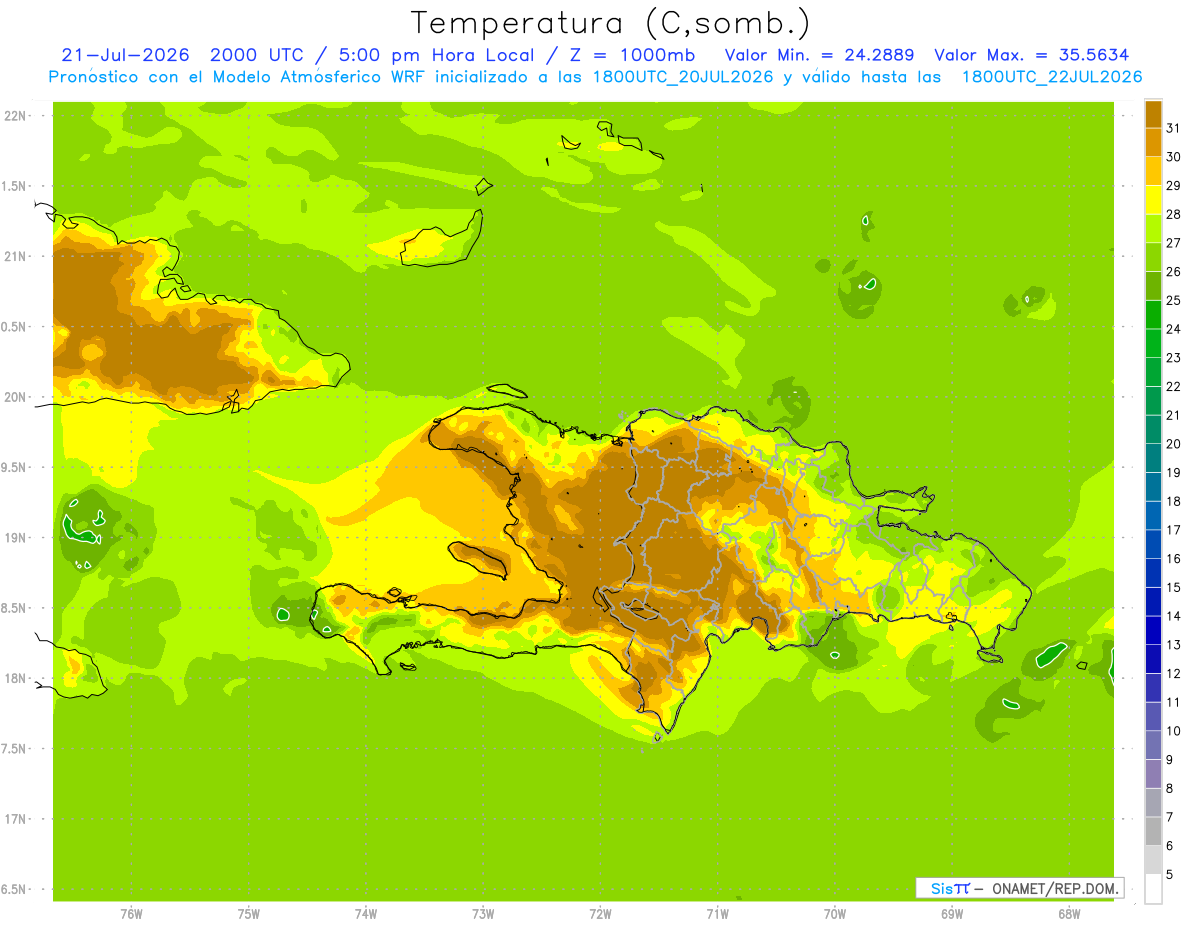Viewport: 1200px width, 927px height.
Task: Click the 'Temperatura (C,somb.)' title
Action: click(611, 23)
